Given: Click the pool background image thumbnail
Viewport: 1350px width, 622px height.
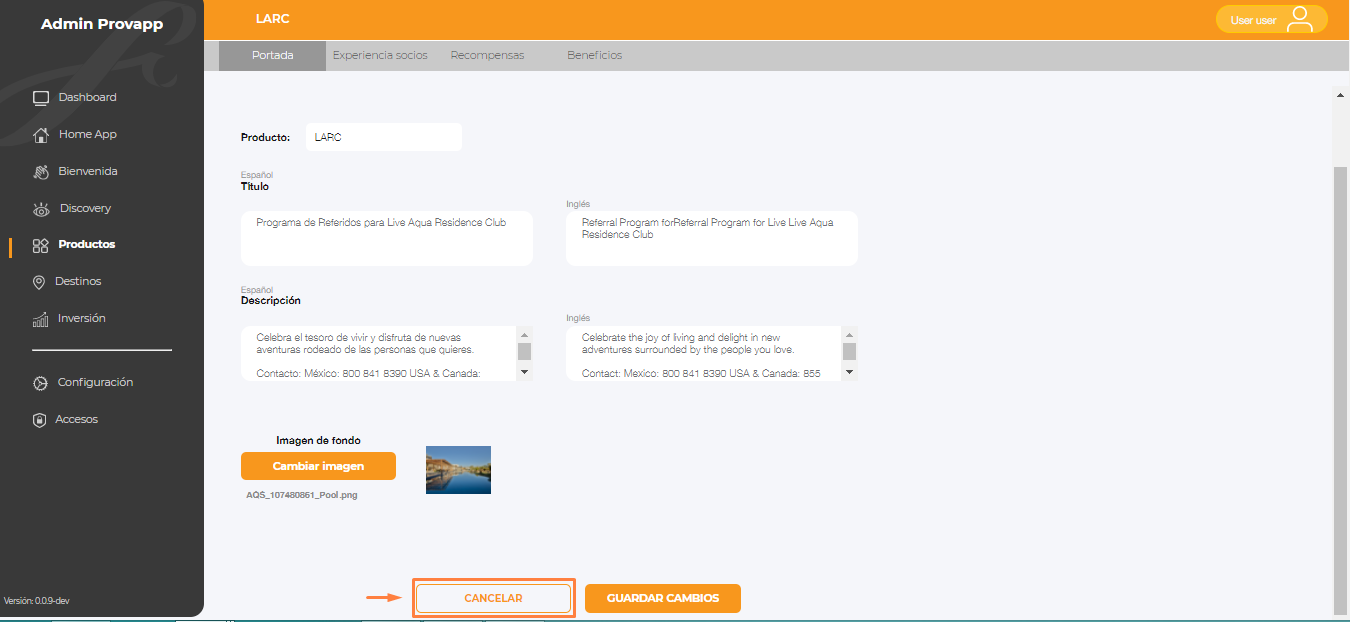Looking at the screenshot, I should 458,470.
